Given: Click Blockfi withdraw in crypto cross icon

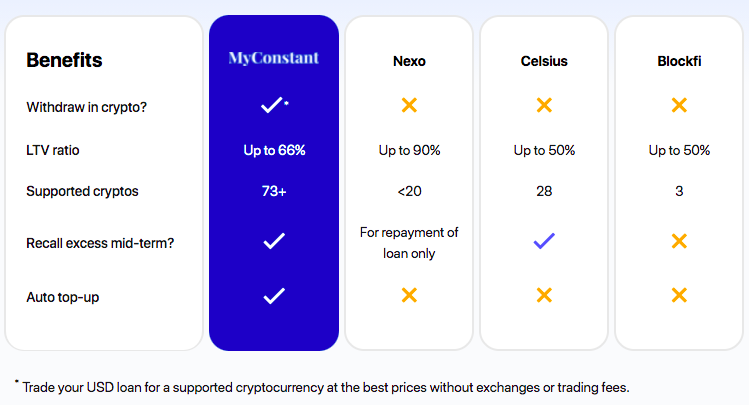Looking at the screenshot, I should 679,105.
